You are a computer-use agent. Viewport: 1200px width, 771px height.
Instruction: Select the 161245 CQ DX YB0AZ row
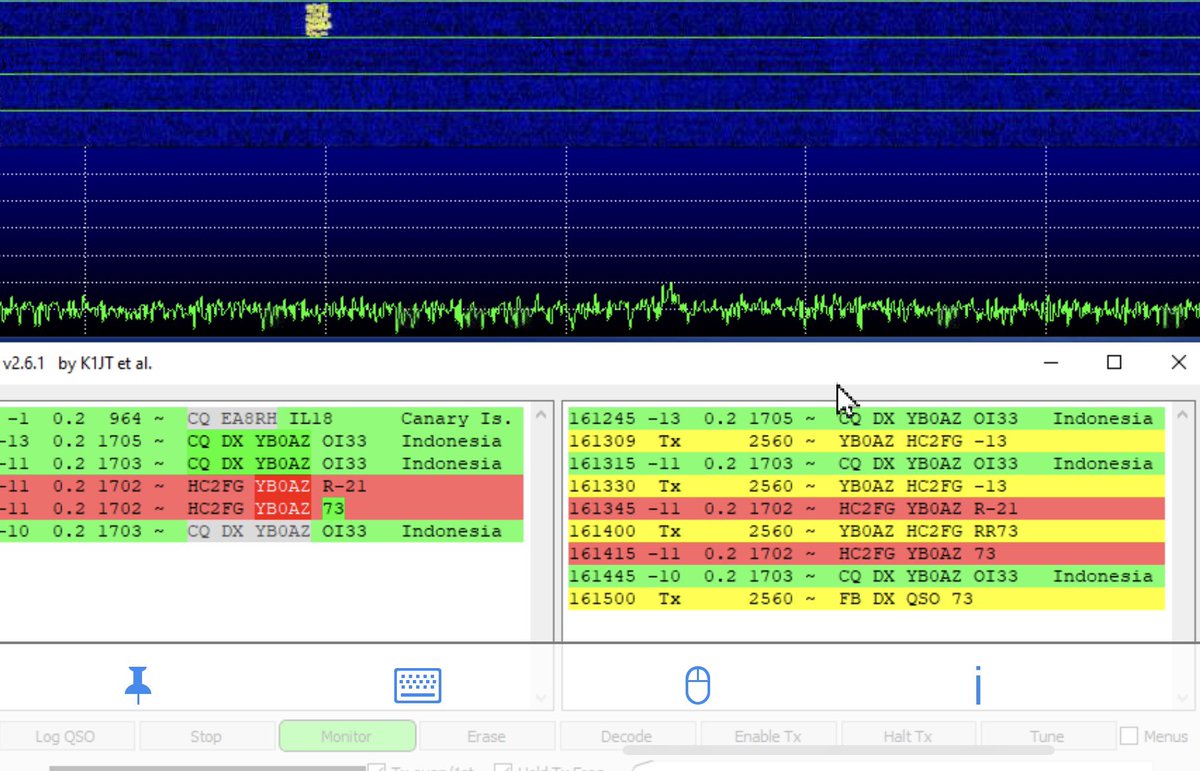[866, 418]
